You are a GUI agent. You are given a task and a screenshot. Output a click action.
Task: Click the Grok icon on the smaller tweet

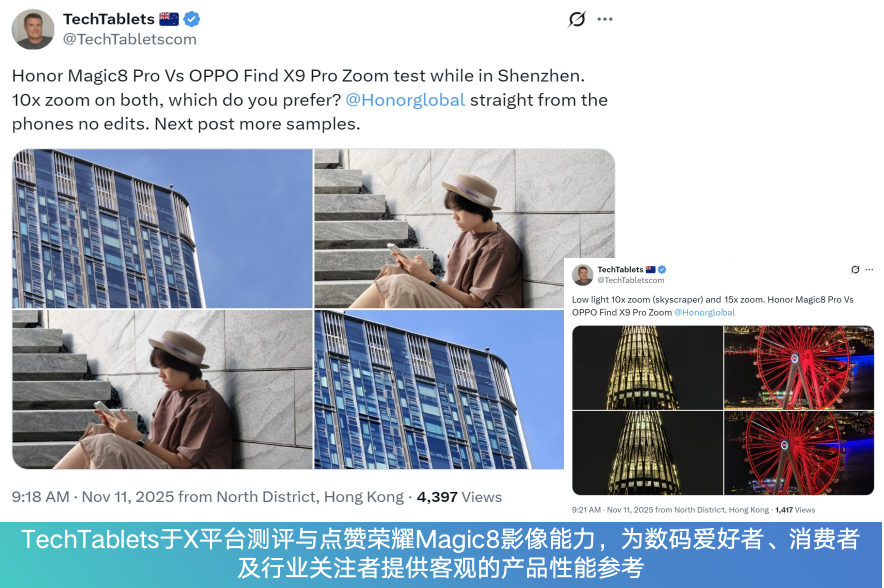pos(855,269)
